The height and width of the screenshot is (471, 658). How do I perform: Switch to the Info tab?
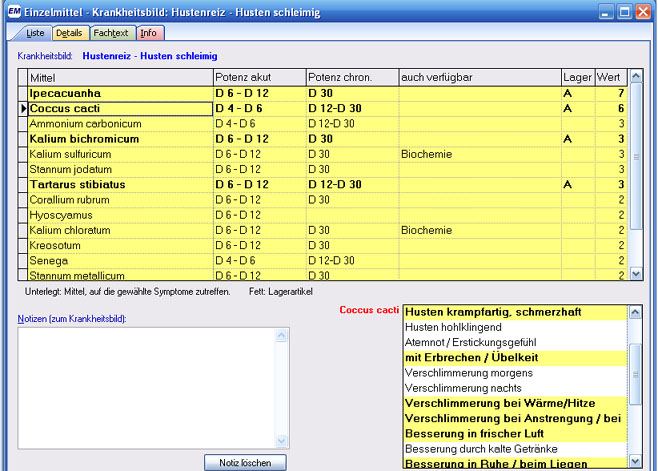(x=148, y=33)
